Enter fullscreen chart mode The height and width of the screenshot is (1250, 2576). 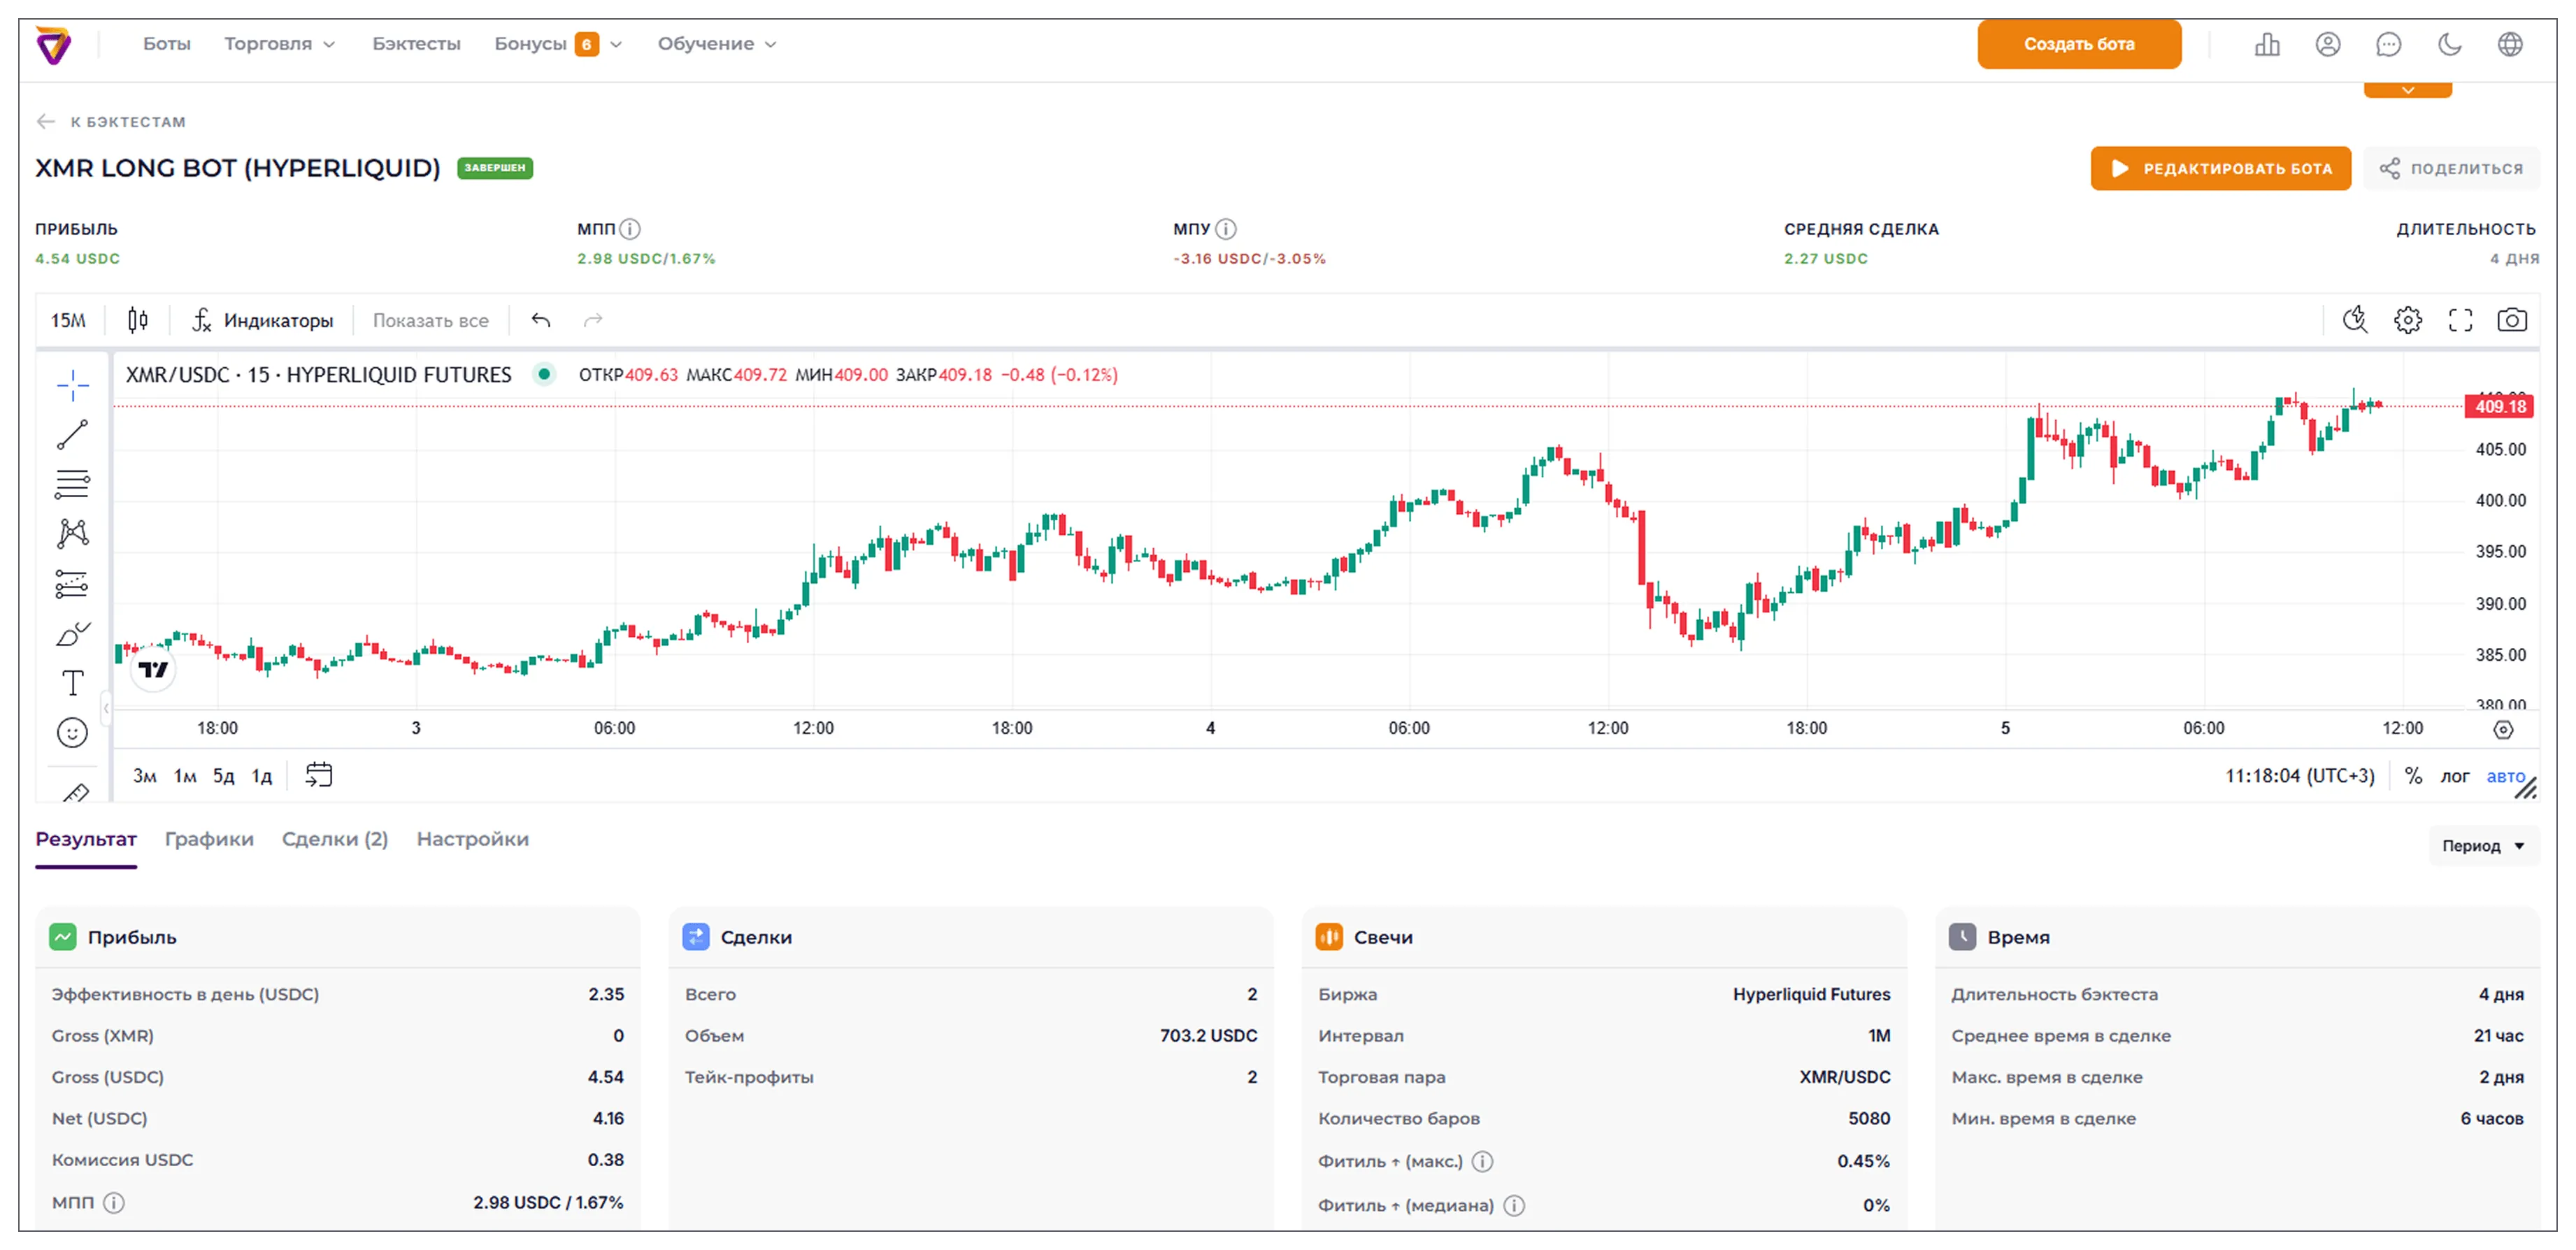point(2460,320)
